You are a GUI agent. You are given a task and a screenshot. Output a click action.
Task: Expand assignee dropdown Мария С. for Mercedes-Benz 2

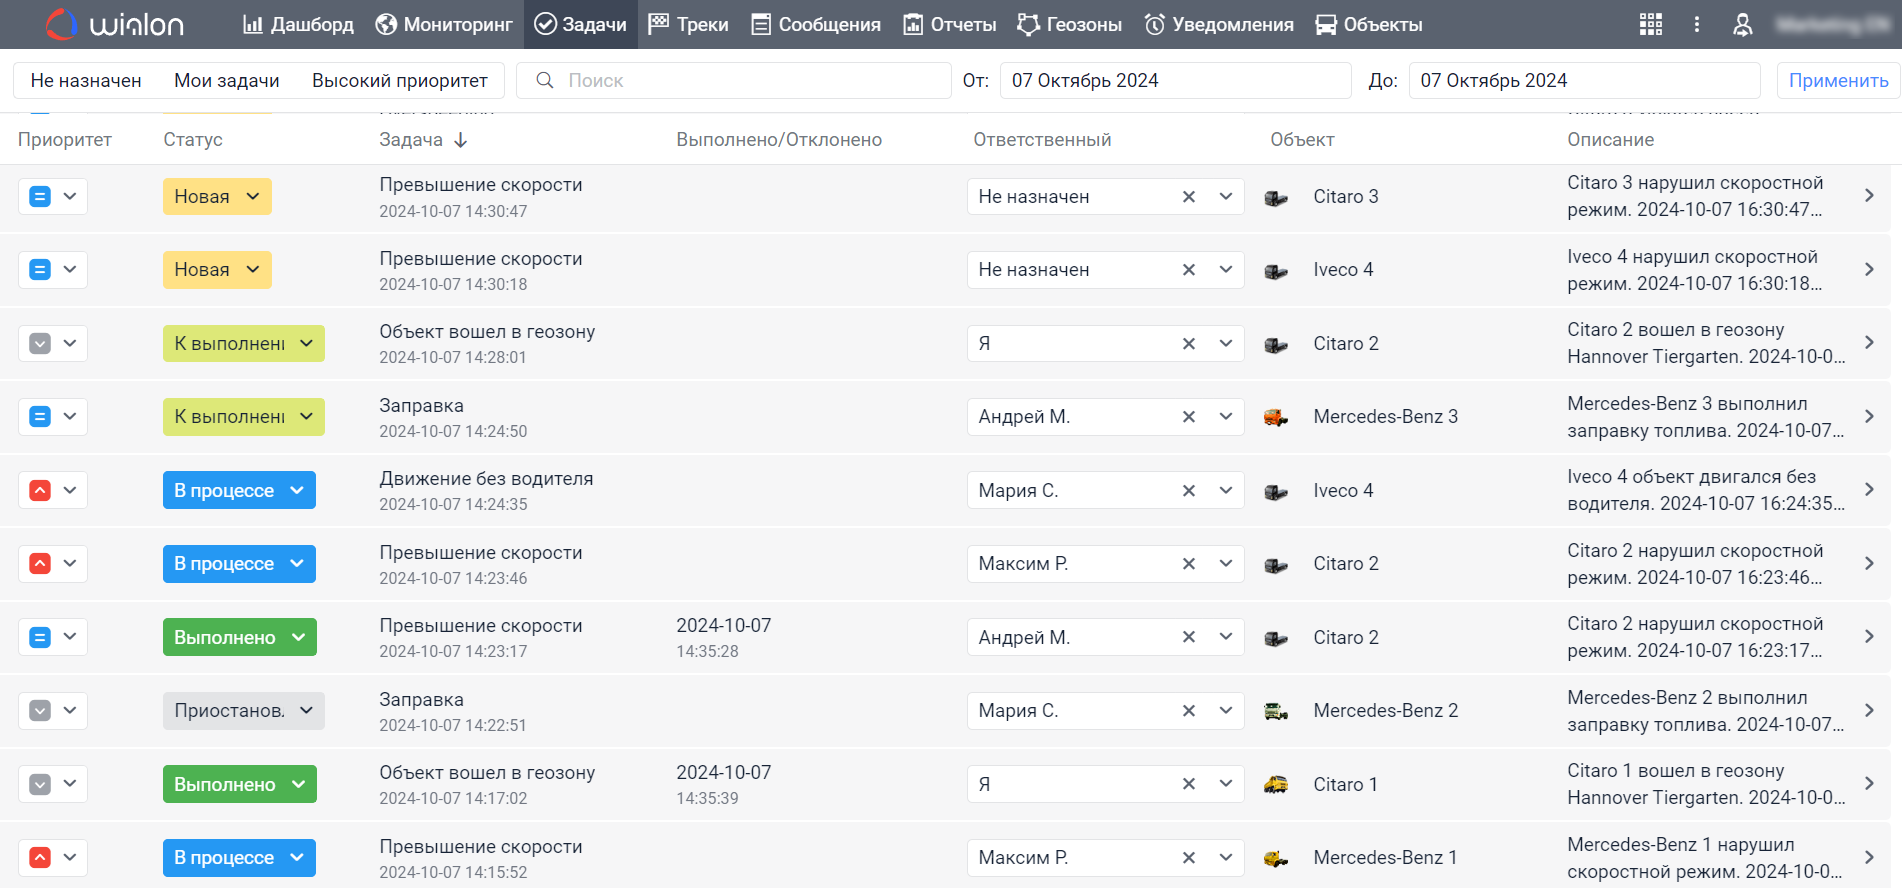tap(1226, 711)
